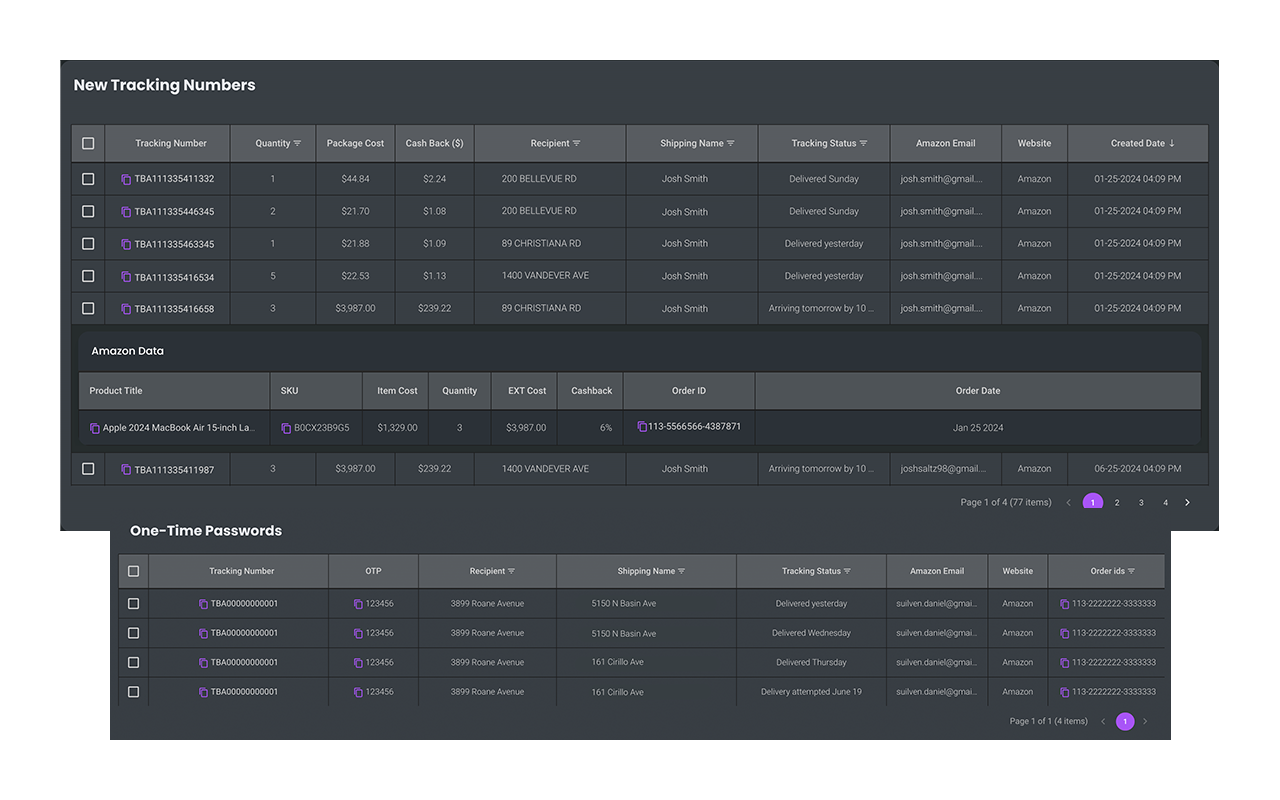Click the Jan 25 2024 order date
The height and width of the screenshot is (800, 1280).
(978, 428)
